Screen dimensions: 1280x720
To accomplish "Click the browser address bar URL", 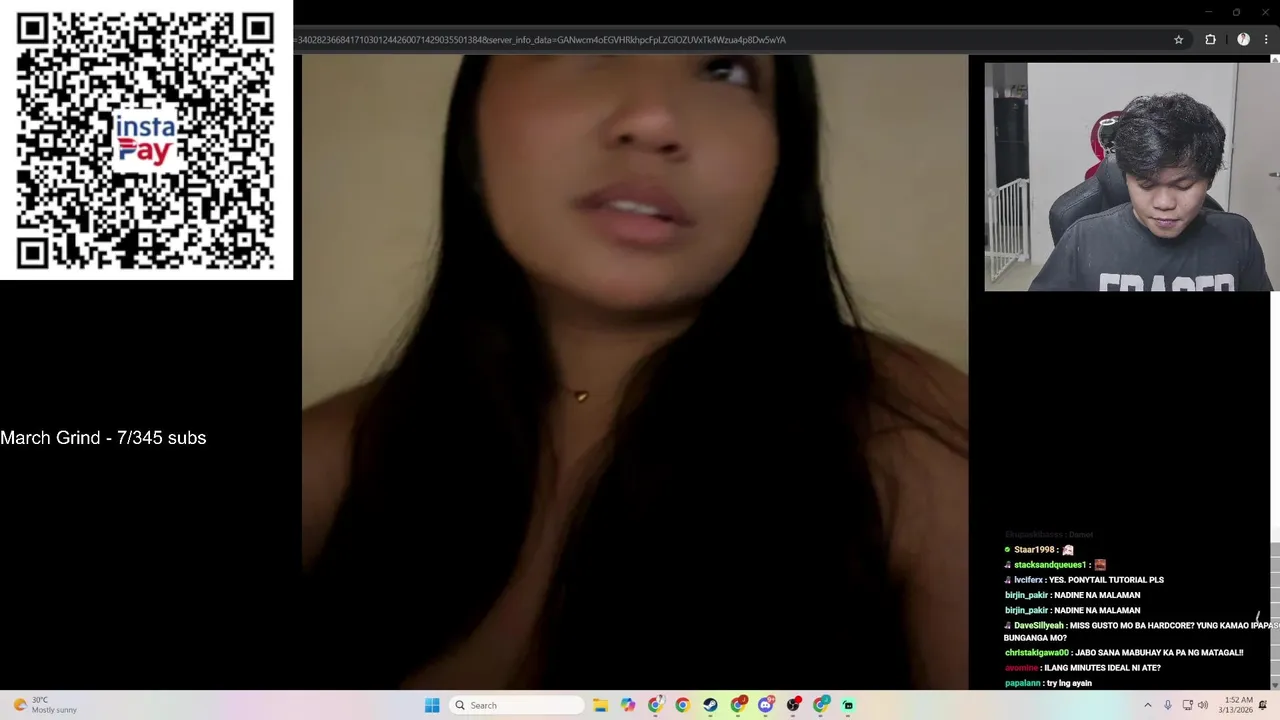I will click(x=540, y=40).
